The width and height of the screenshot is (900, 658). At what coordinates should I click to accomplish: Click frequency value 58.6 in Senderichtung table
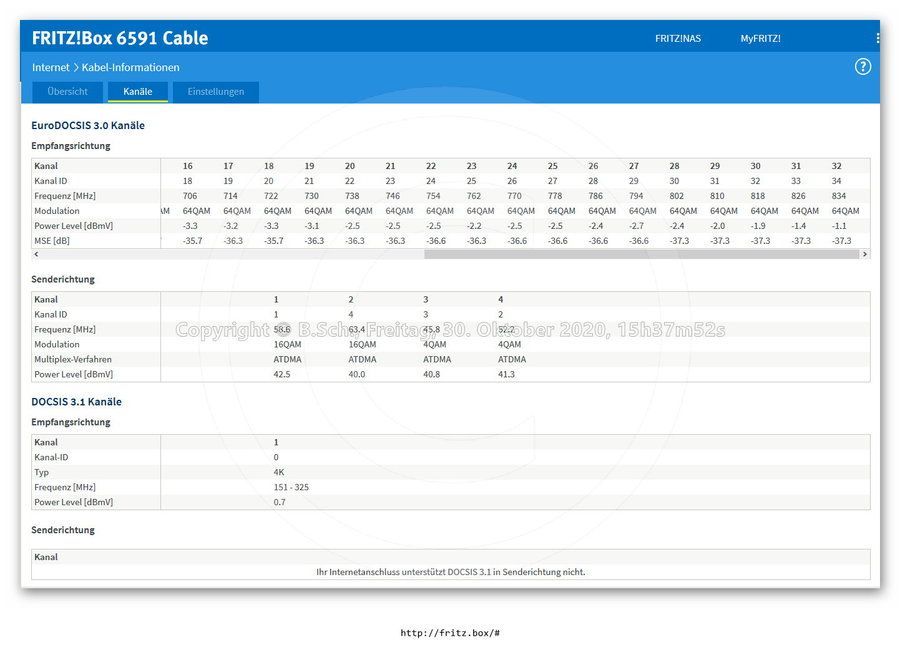(x=282, y=330)
